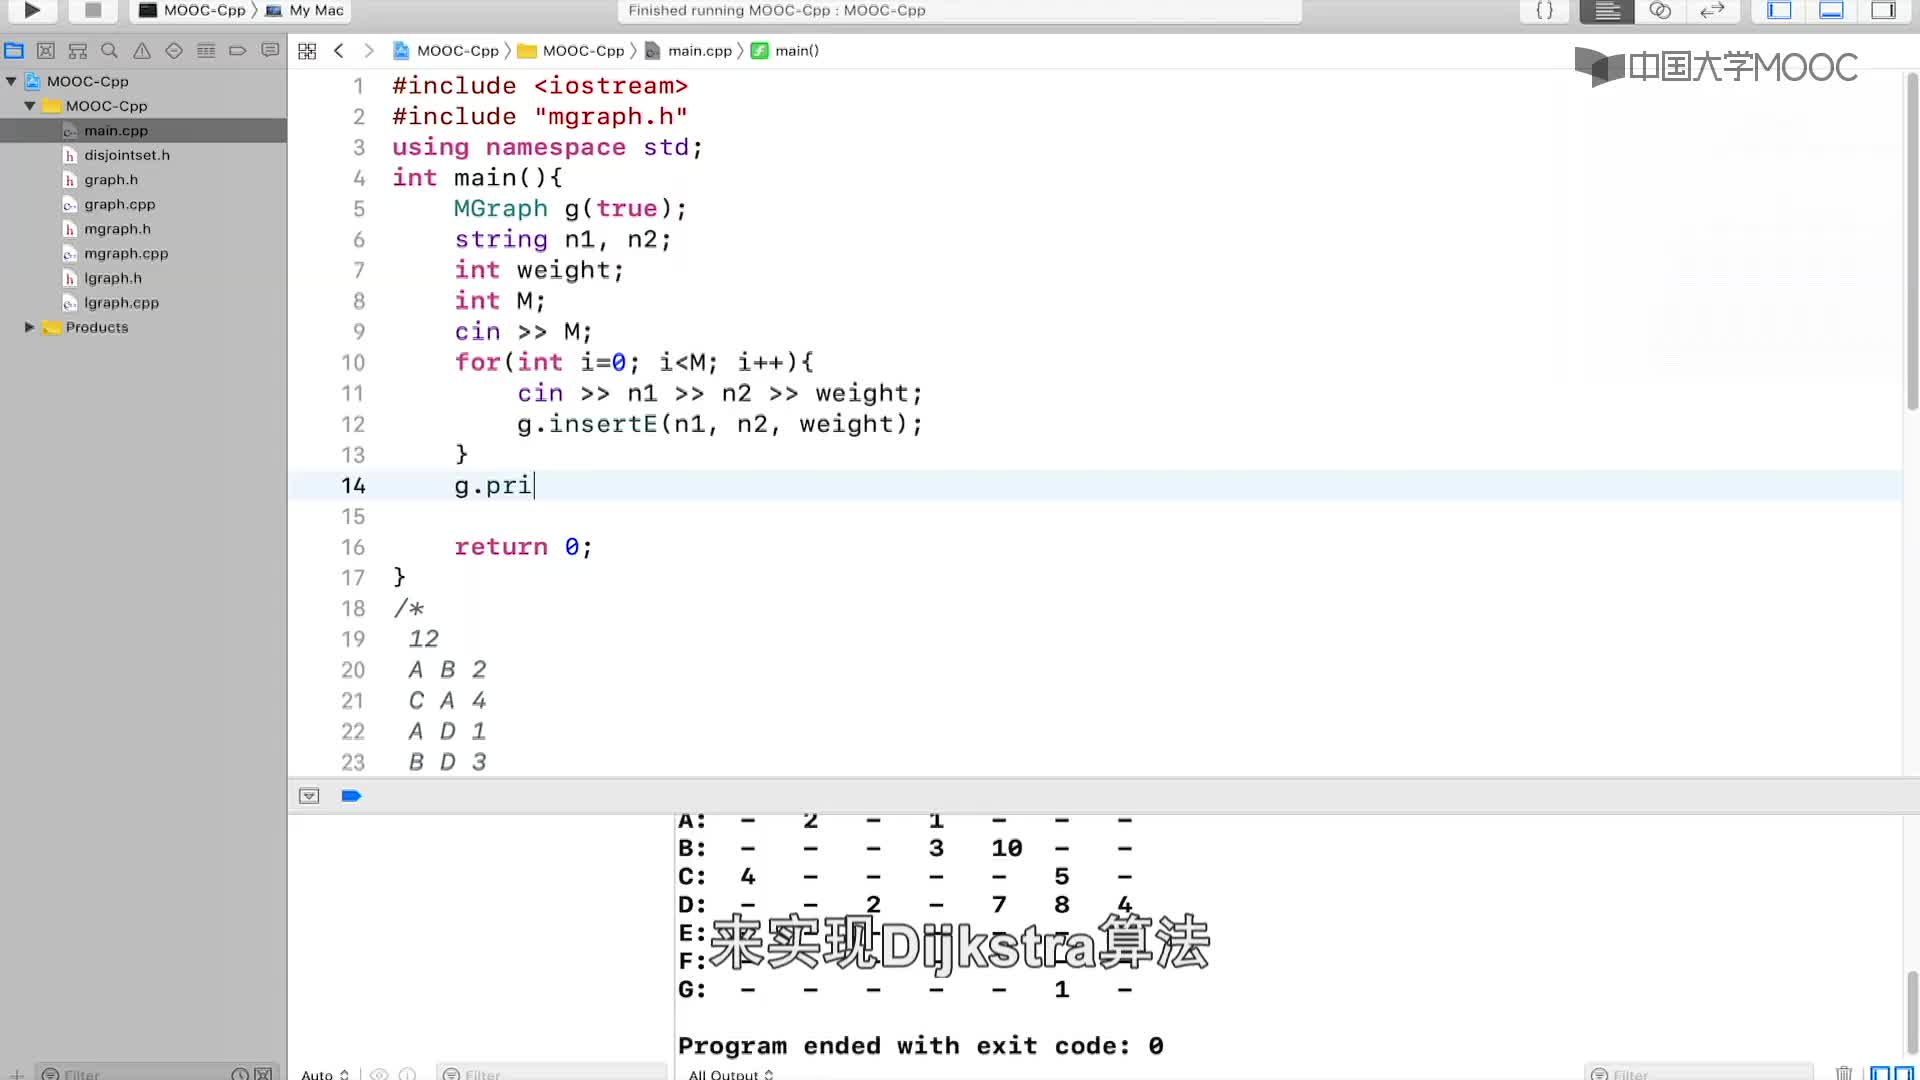Open the Find navigator magnifier icon
1920x1080 pixels.
point(110,50)
